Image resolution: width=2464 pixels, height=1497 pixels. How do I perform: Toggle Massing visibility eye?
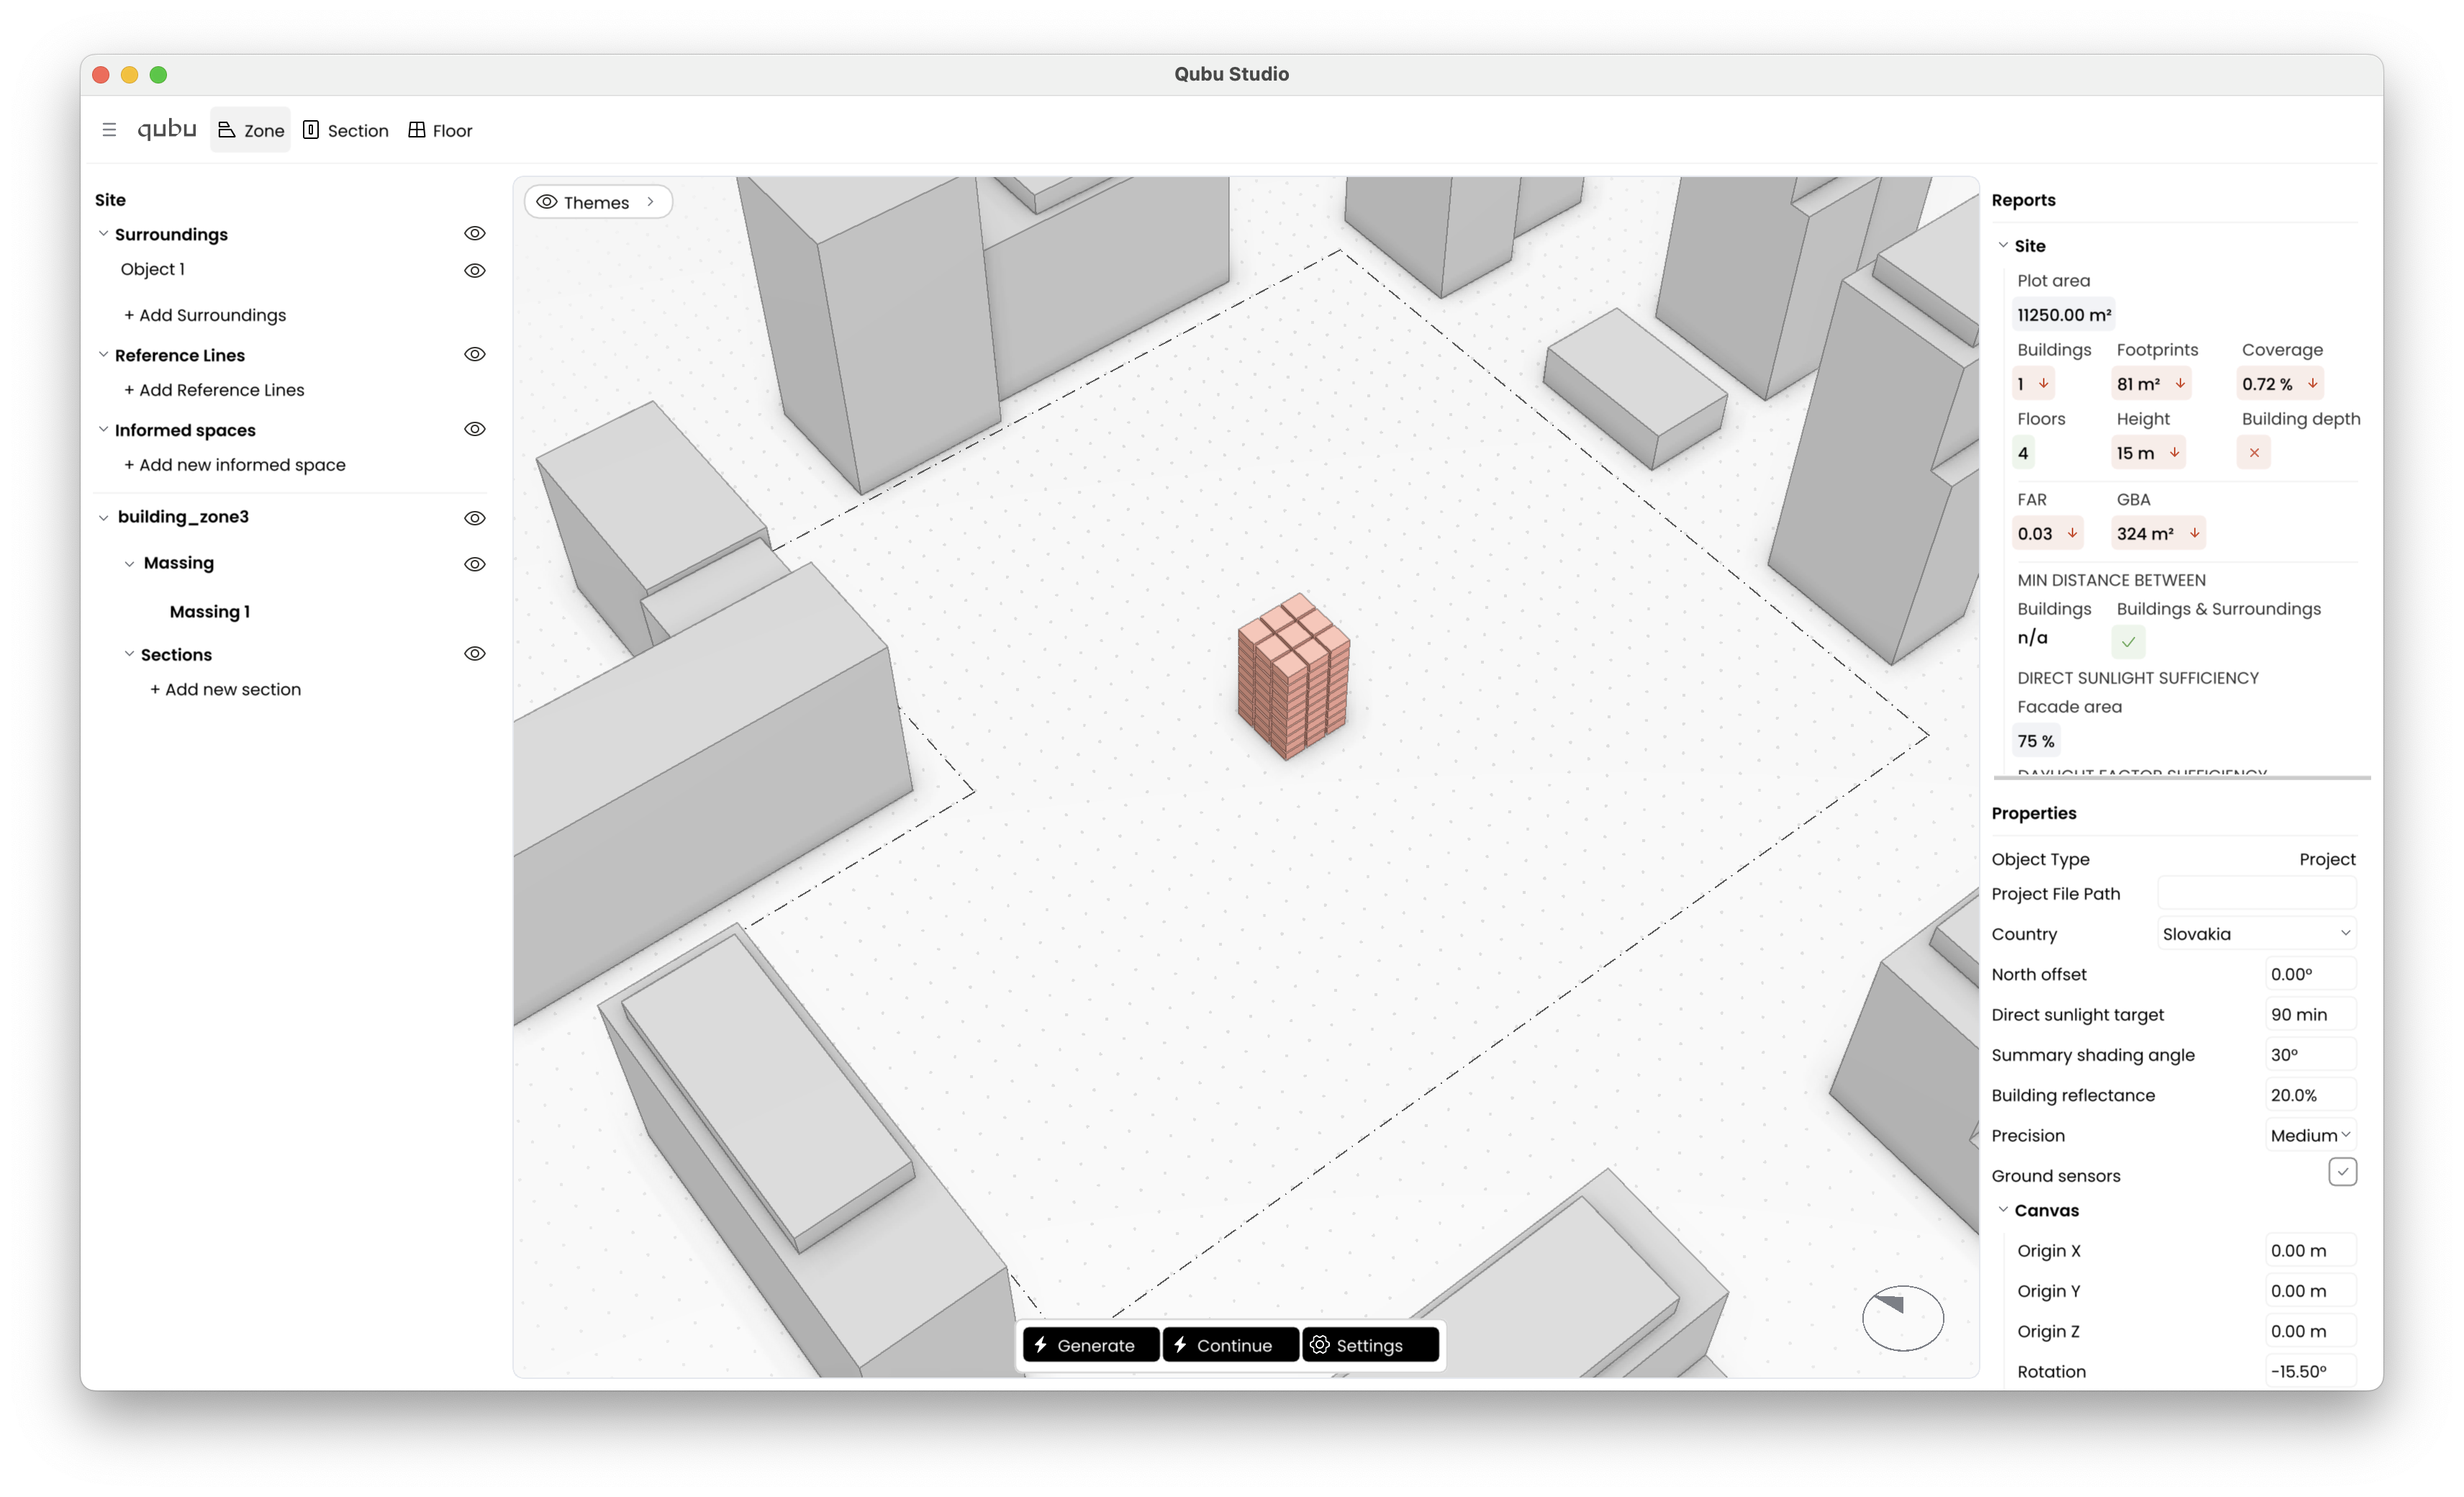475,564
